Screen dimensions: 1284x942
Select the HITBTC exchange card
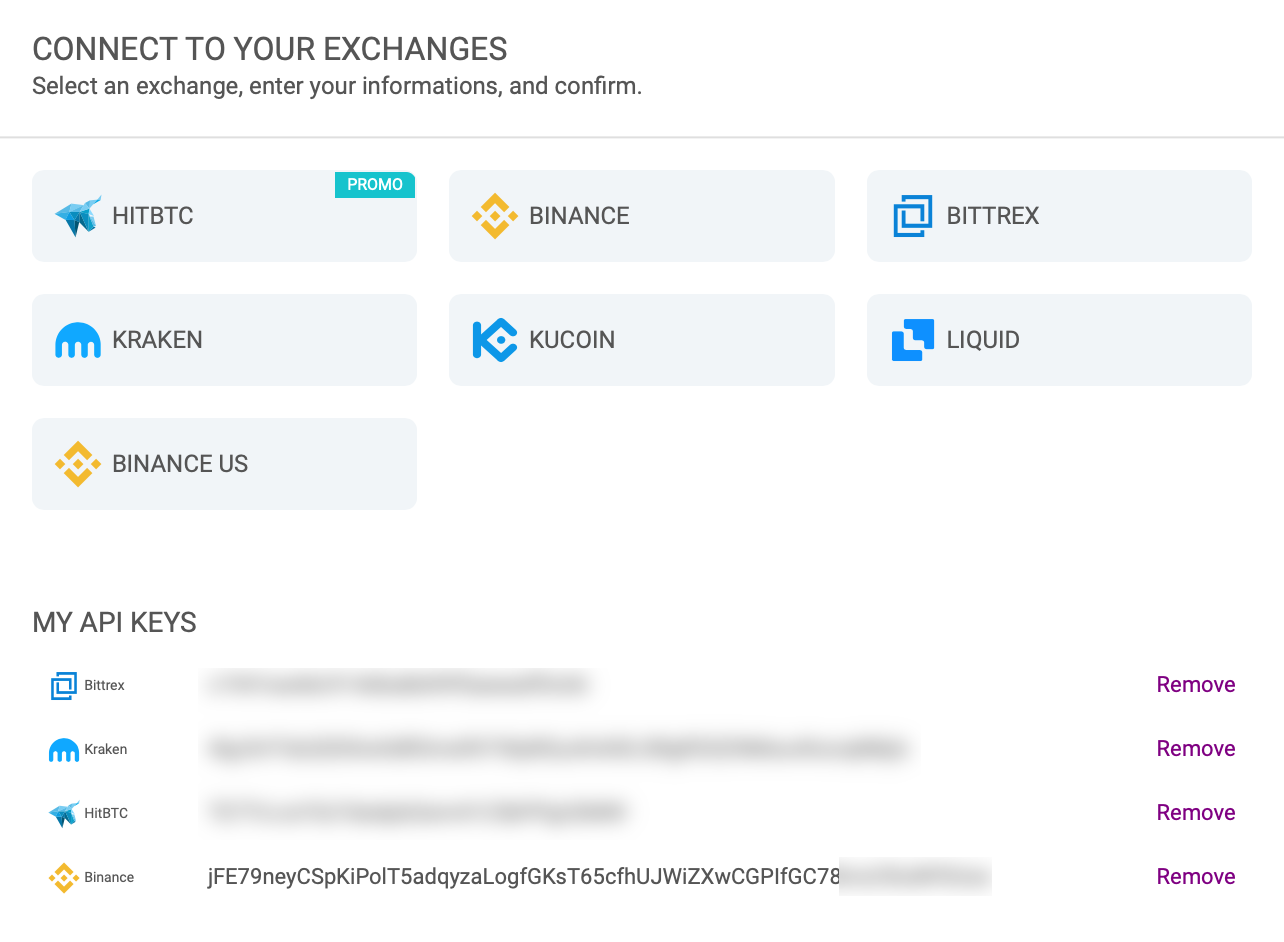(225, 216)
